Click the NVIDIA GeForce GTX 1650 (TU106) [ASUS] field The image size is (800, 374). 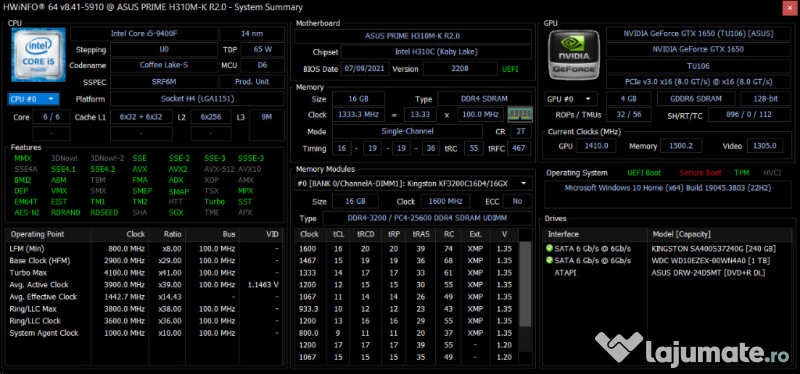pos(698,34)
